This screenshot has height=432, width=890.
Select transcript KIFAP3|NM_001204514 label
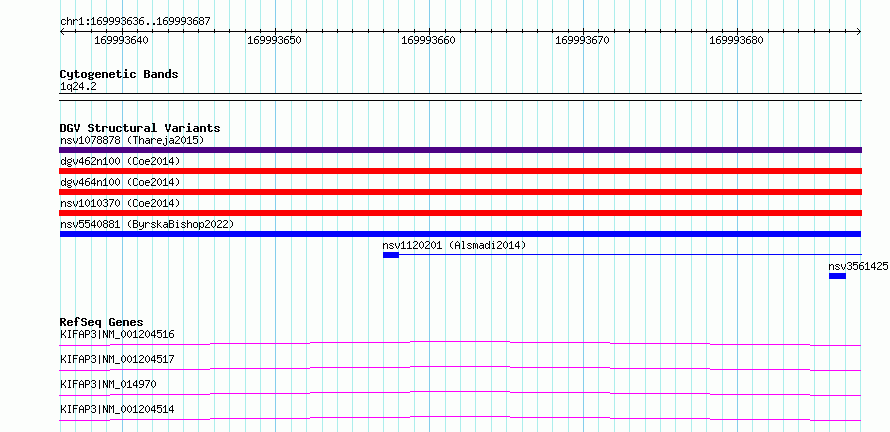pos(117,409)
